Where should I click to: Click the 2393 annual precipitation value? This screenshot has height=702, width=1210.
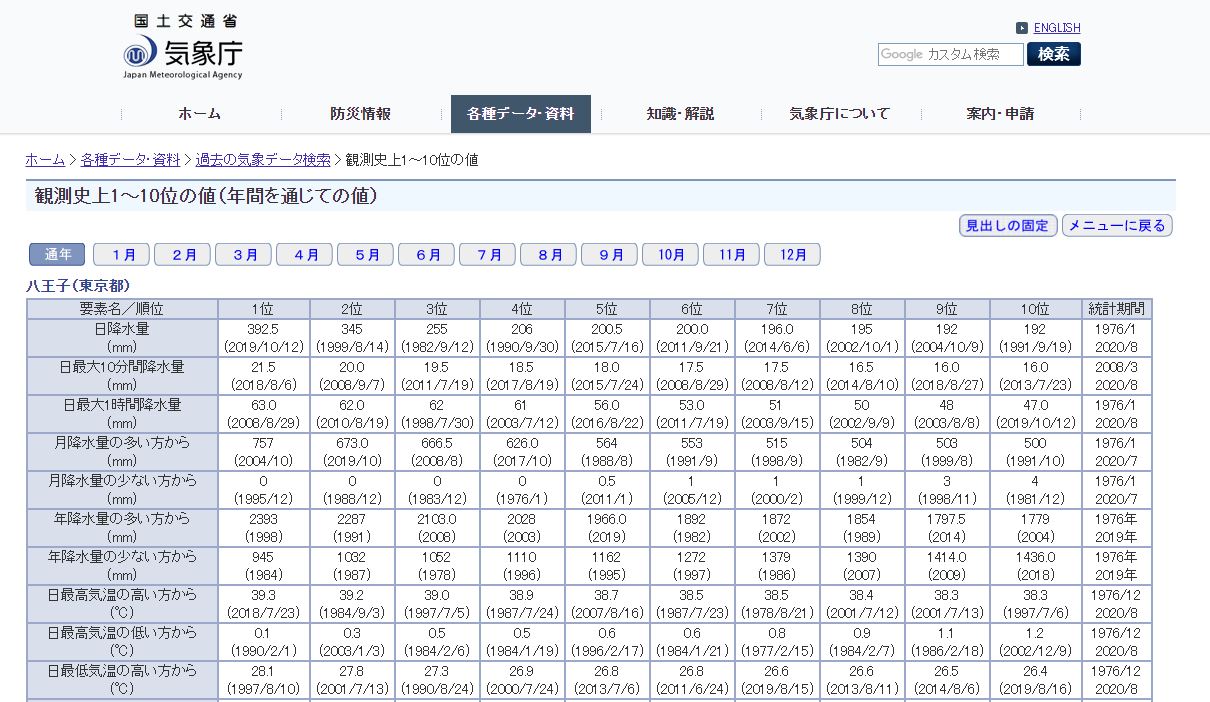pyautogui.click(x=263, y=519)
